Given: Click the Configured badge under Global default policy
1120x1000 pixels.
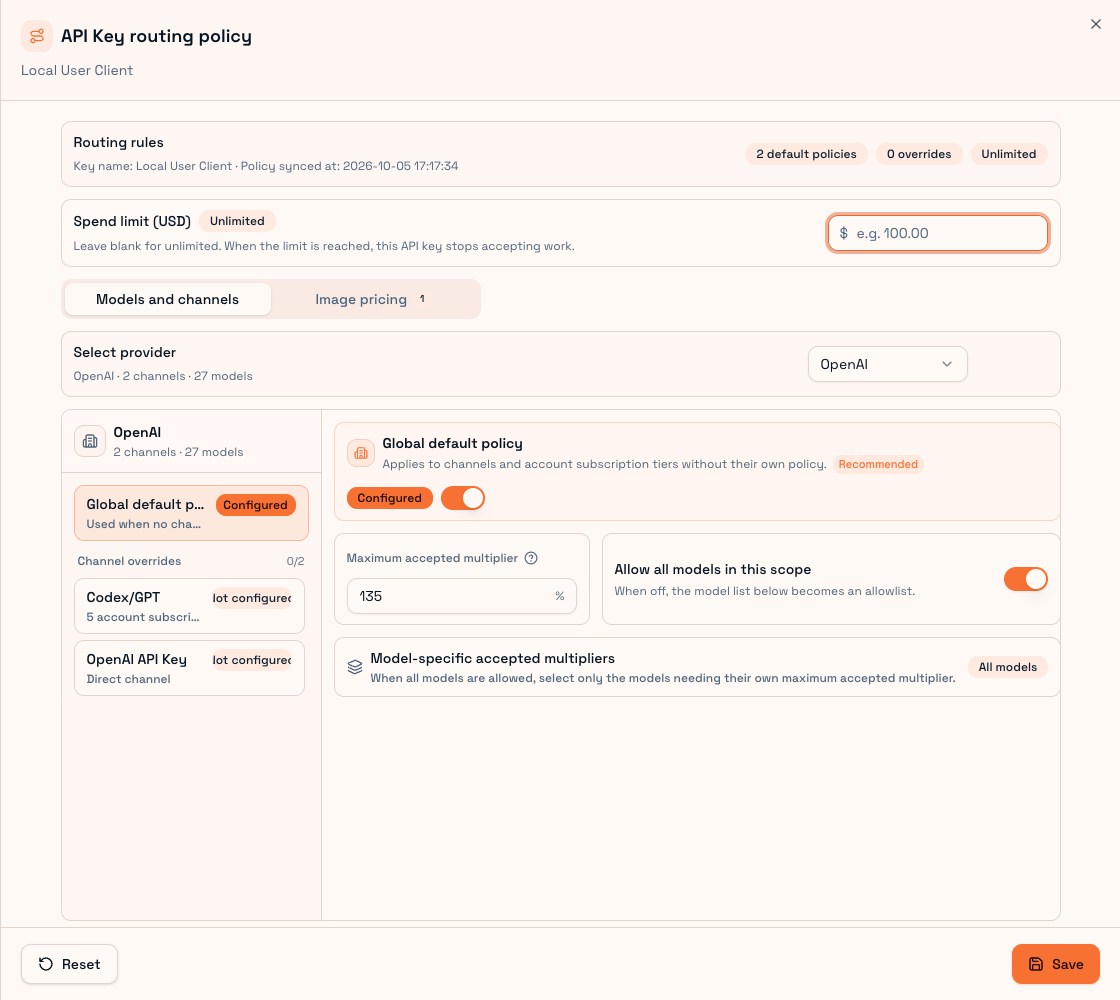Looking at the screenshot, I should click(x=389, y=498).
